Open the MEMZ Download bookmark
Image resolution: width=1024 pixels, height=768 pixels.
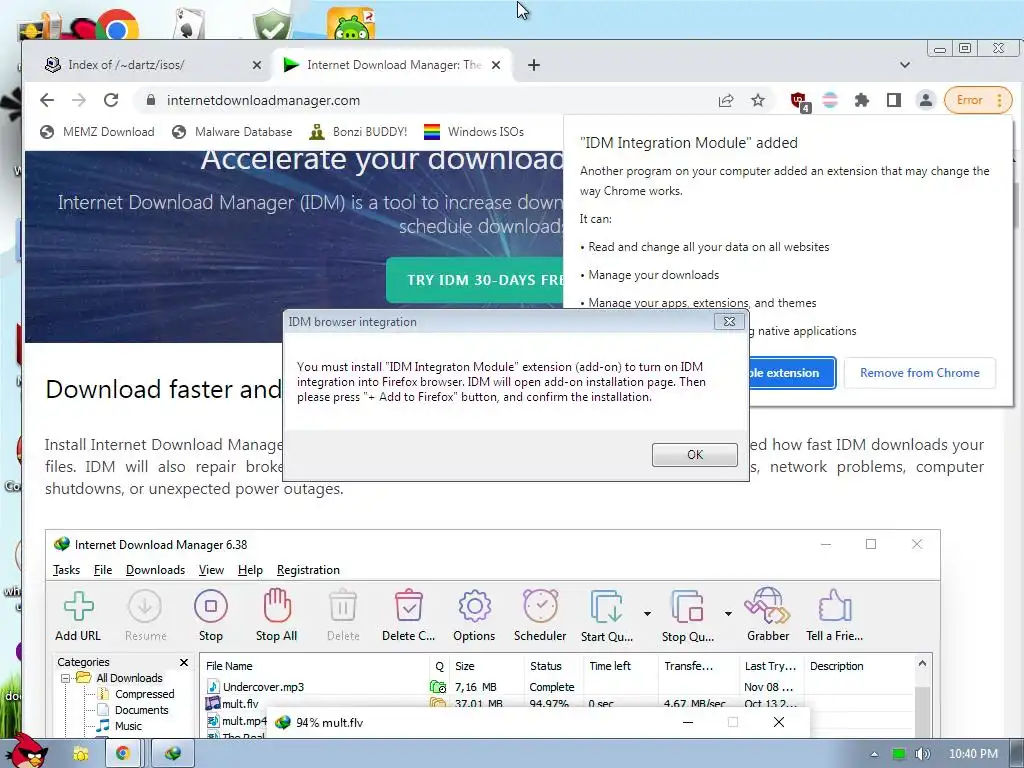click(x=98, y=132)
